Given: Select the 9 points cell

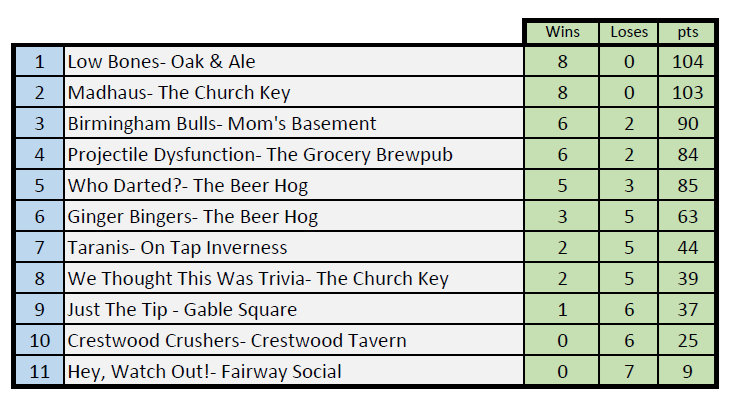Looking at the screenshot, I should [687, 371].
